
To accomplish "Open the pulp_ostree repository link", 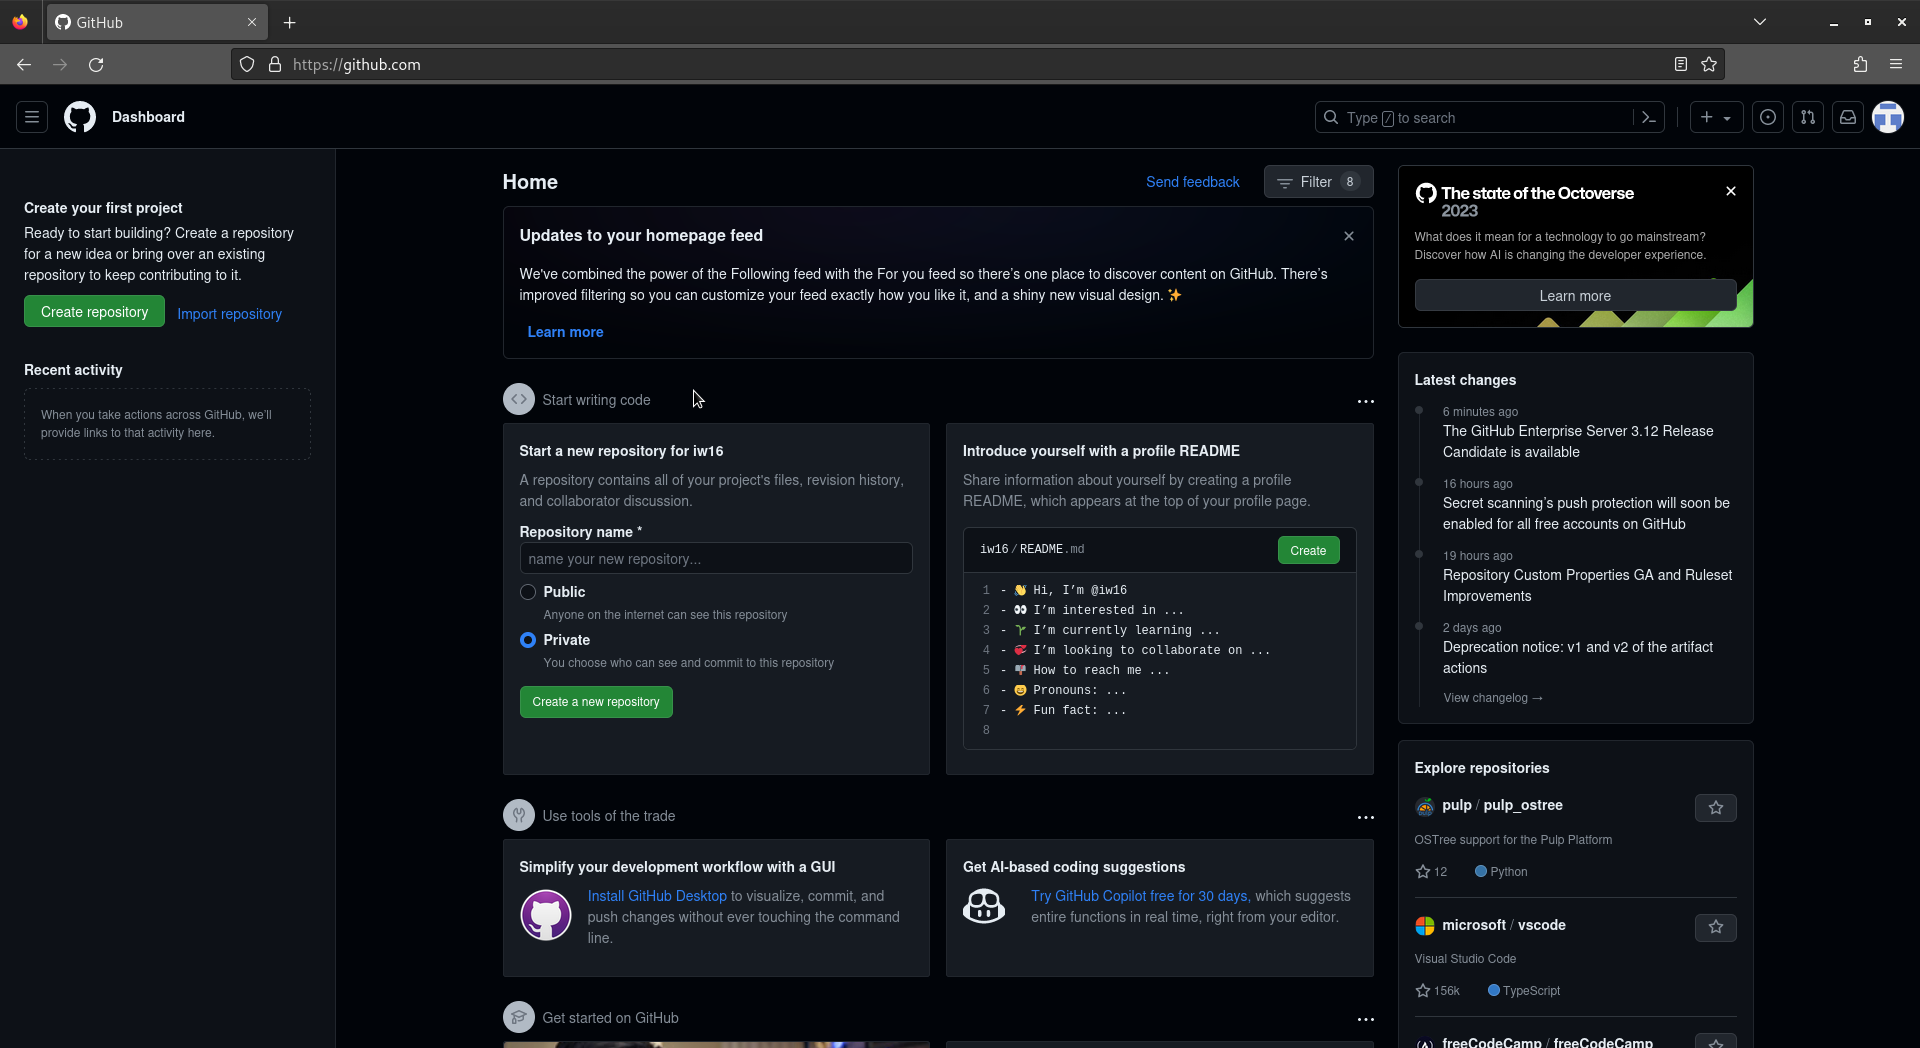I will (x=1522, y=805).
